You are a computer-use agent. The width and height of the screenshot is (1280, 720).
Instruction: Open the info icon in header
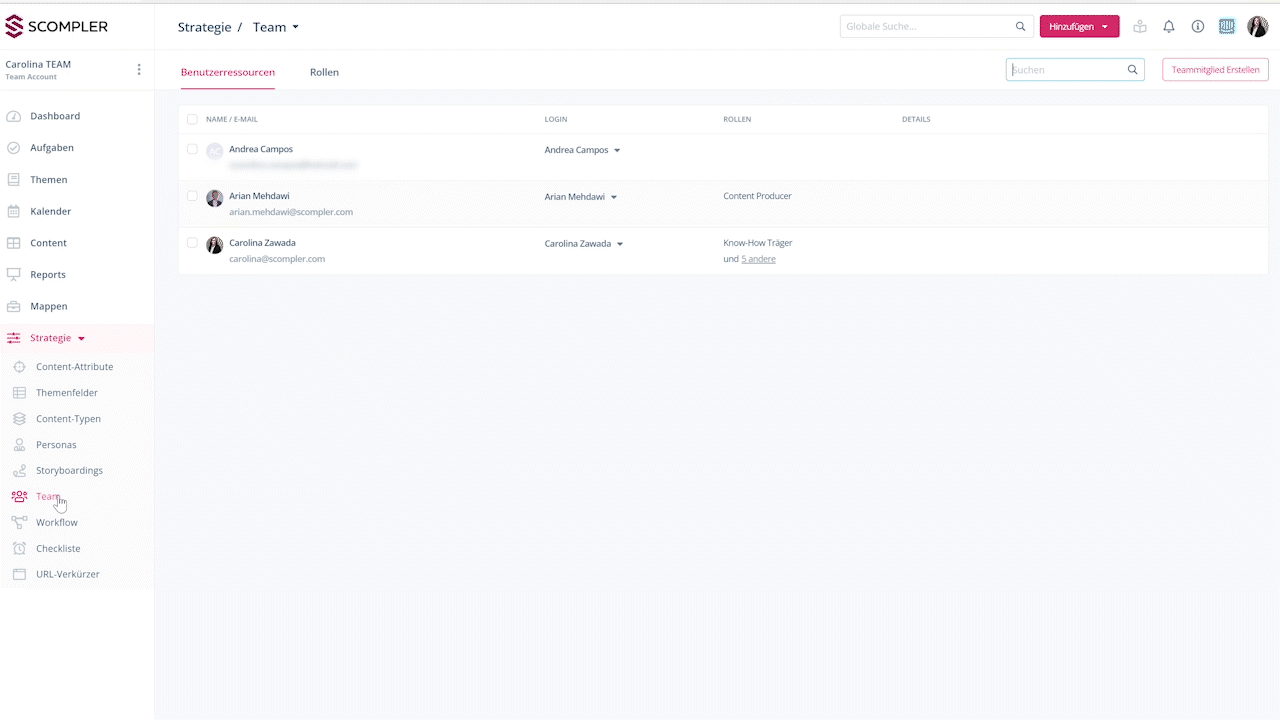tap(1197, 27)
